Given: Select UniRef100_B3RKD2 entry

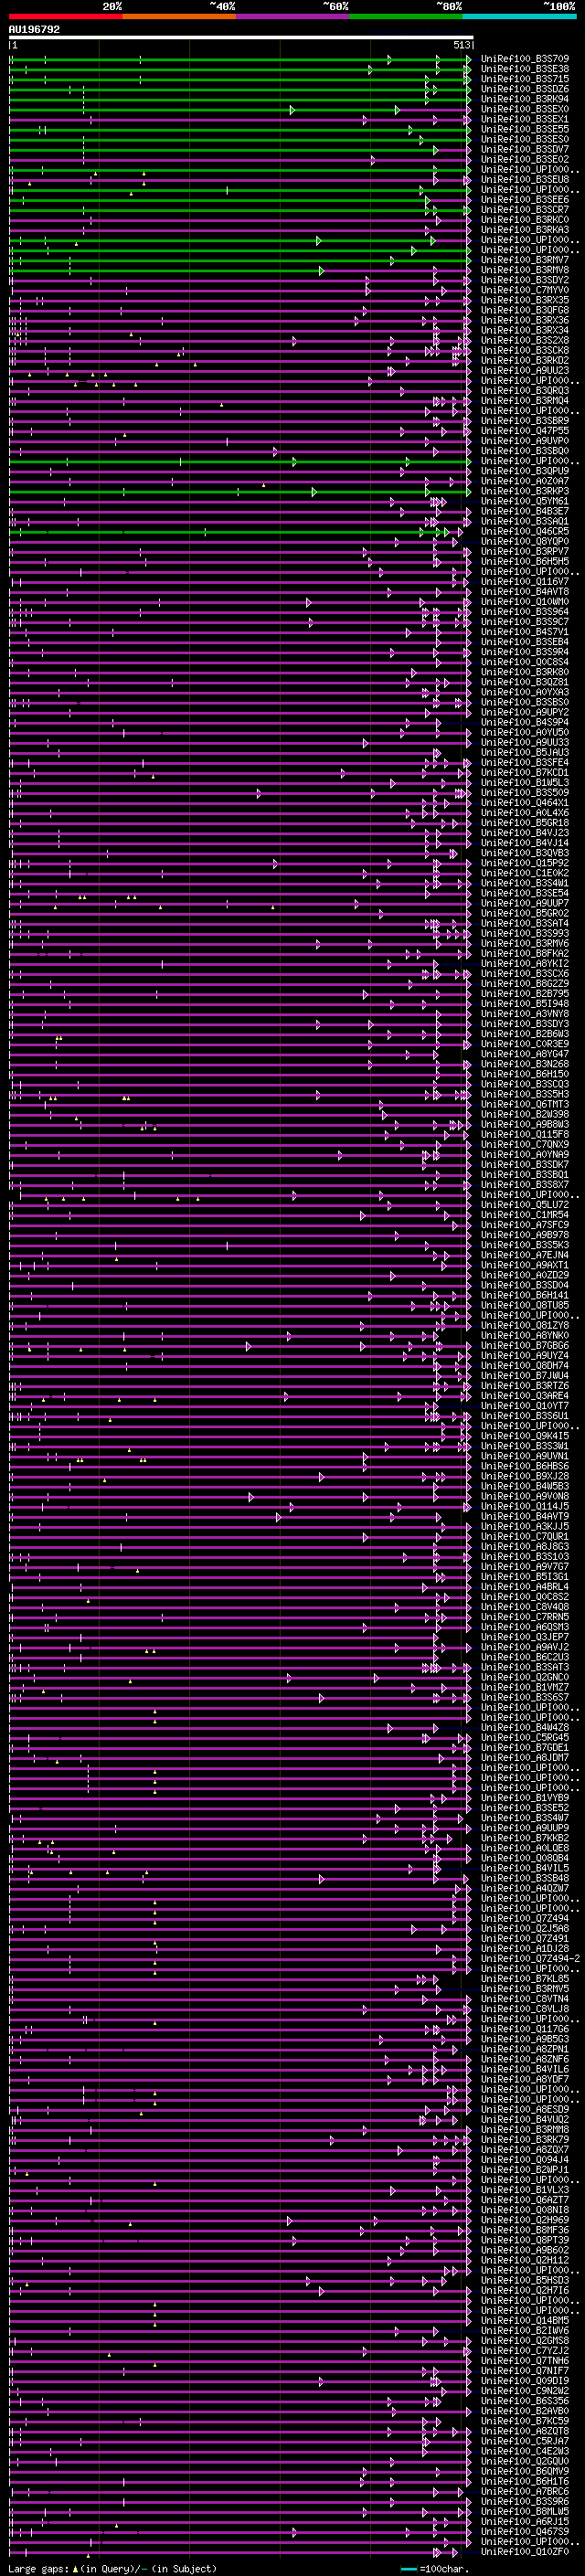Looking at the screenshot, I should tap(525, 360).
